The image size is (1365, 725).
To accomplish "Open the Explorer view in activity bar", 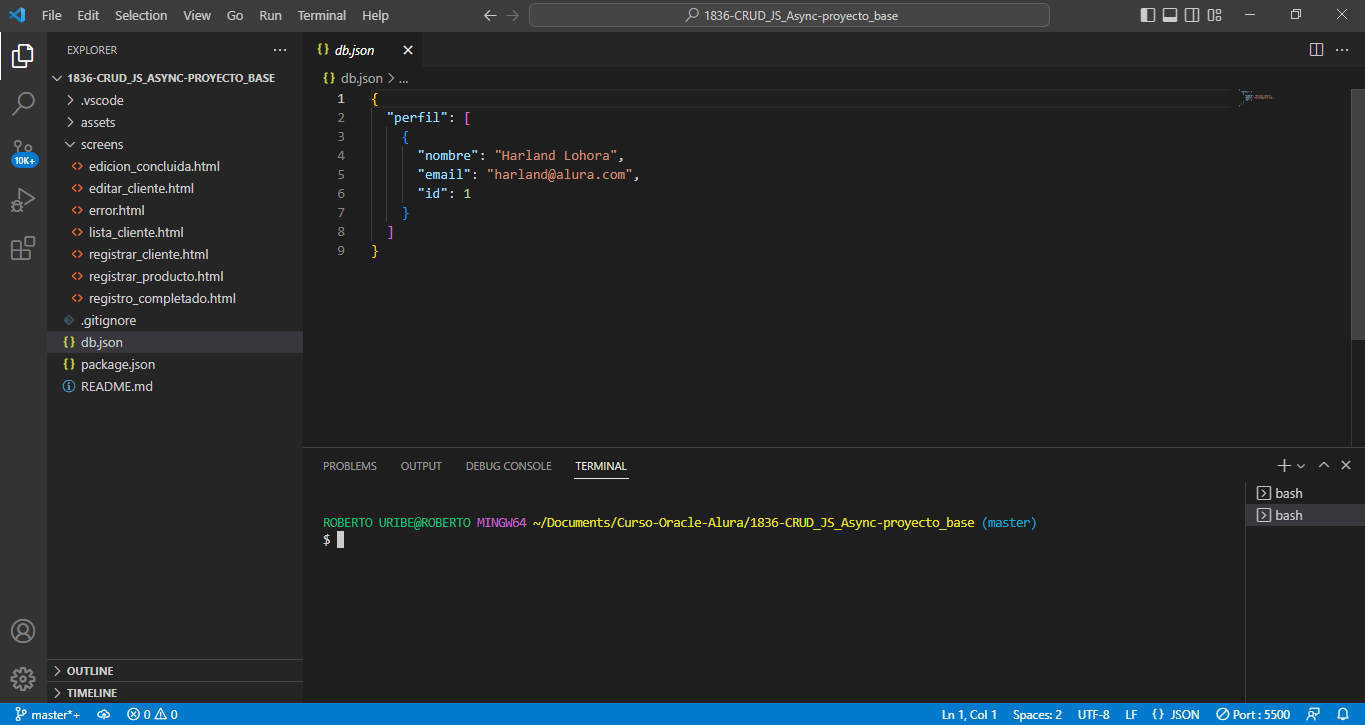I will tap(23, 56).
